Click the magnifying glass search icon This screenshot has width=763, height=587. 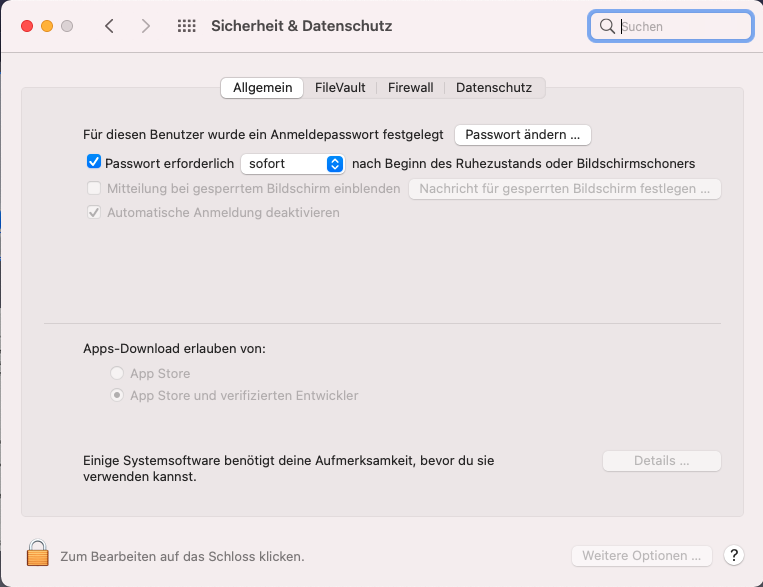click(x=607, y=27)
